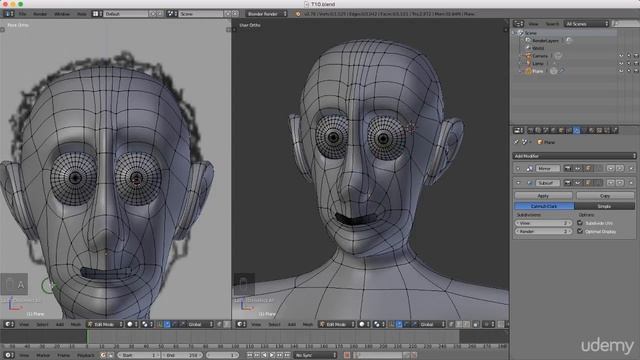Viewport: 640px width, 360px height.
Task: Open Global orientation dropdown in right viewport
Action: click(x=432, y=324)
